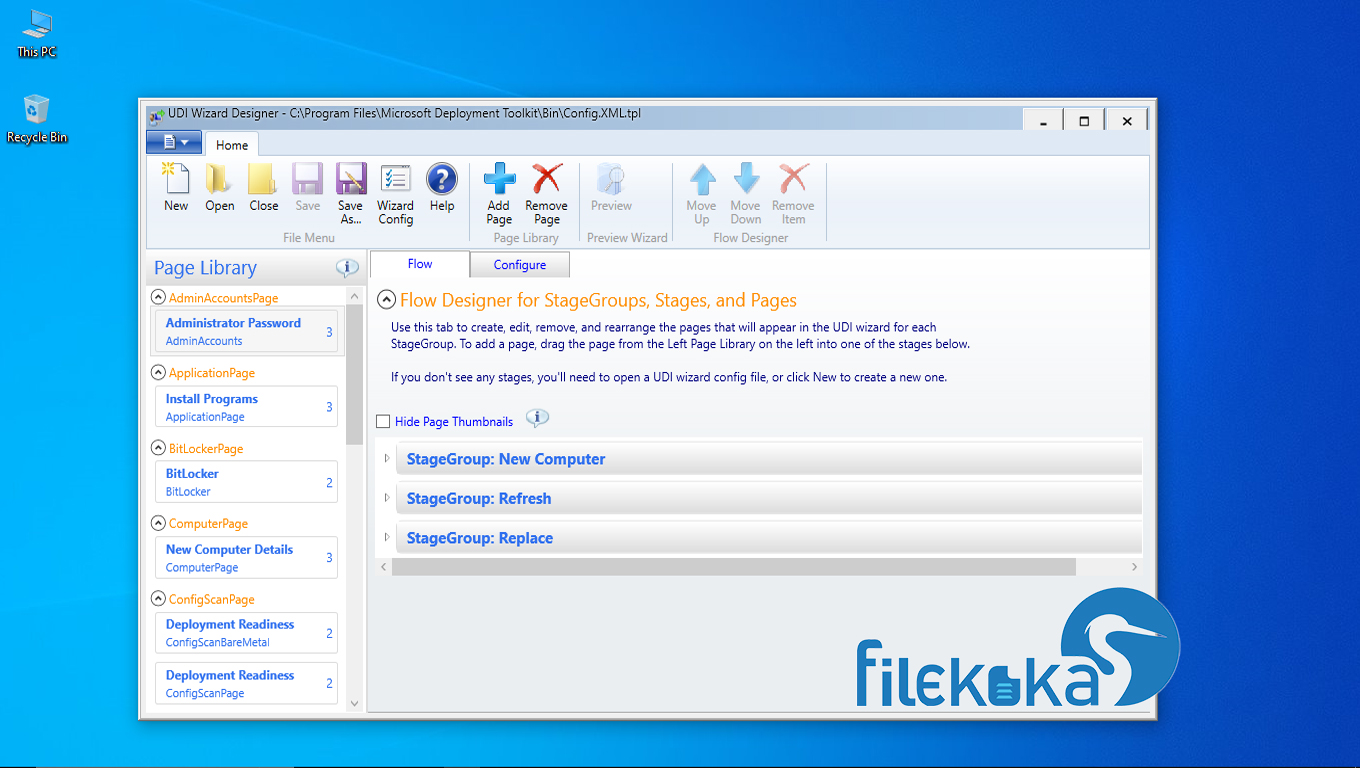Click Page Library scroll down arrow
The width and height of the screenshot is (1360, 768).
(354, 704)
